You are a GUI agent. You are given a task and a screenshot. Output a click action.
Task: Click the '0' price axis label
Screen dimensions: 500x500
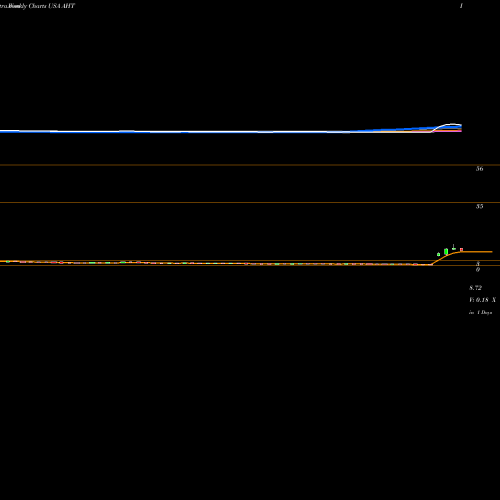pyautogui.click(x=478, y=270)
